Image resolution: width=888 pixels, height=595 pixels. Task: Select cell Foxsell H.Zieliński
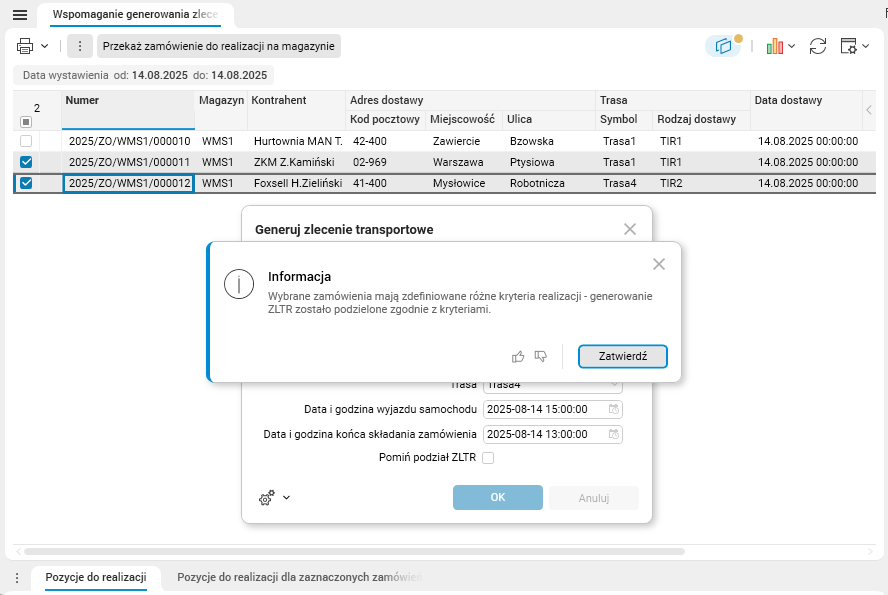(x=298, y=183)
